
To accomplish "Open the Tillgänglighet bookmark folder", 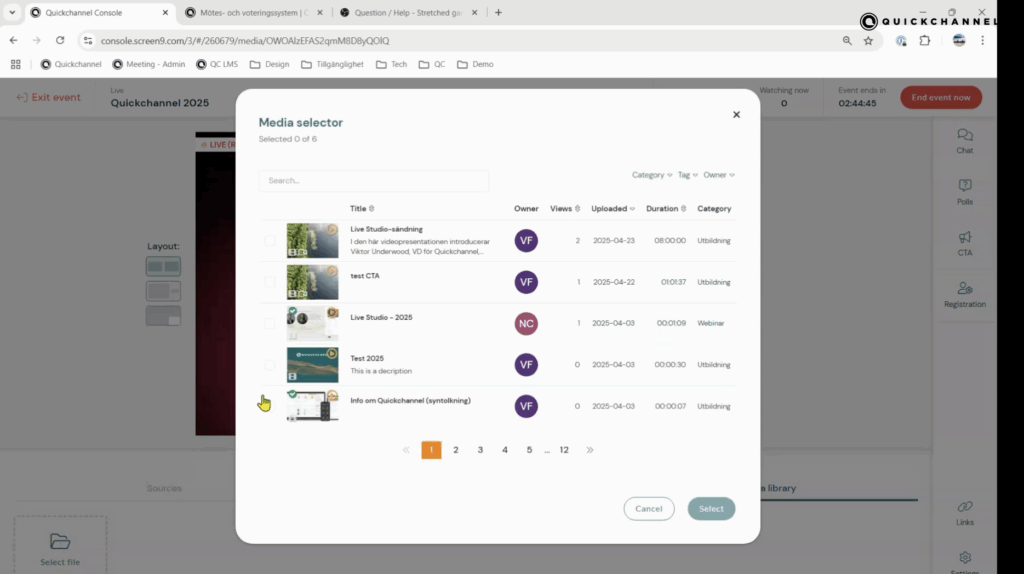I will tap(332, 64).
